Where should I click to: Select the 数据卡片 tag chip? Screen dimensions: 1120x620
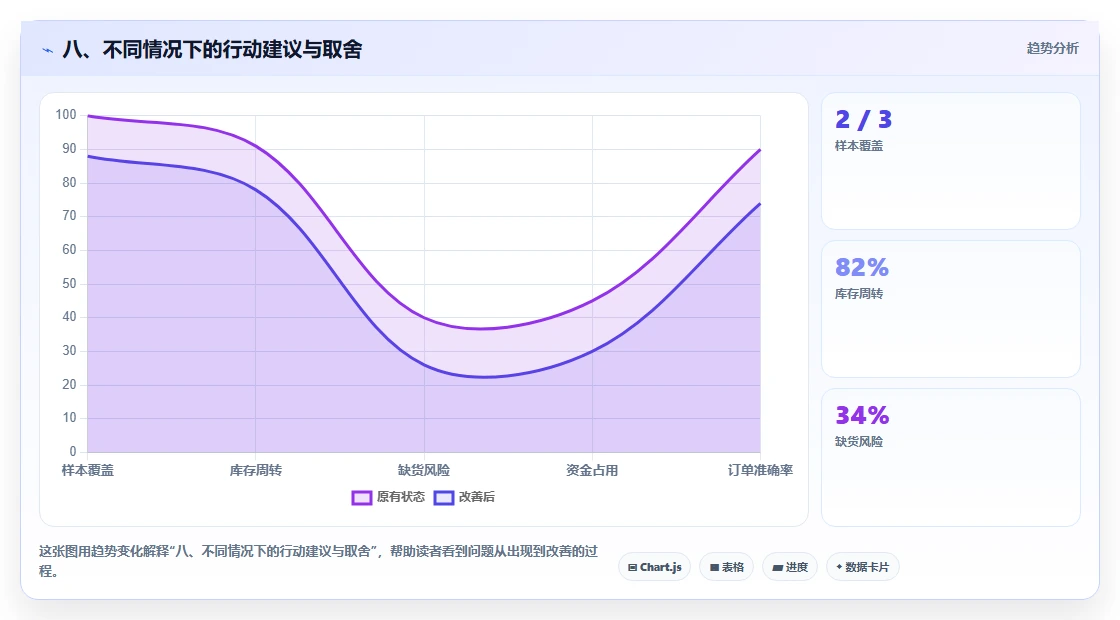click(862, 567)
